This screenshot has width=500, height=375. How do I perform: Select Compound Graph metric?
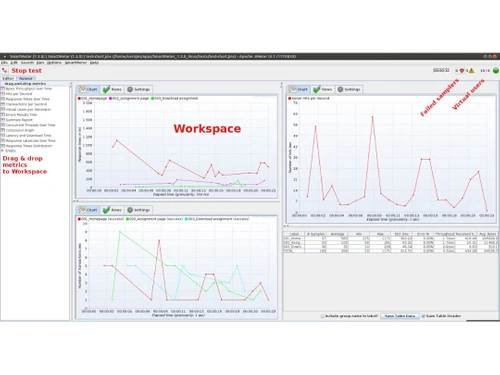pos(18,130)
